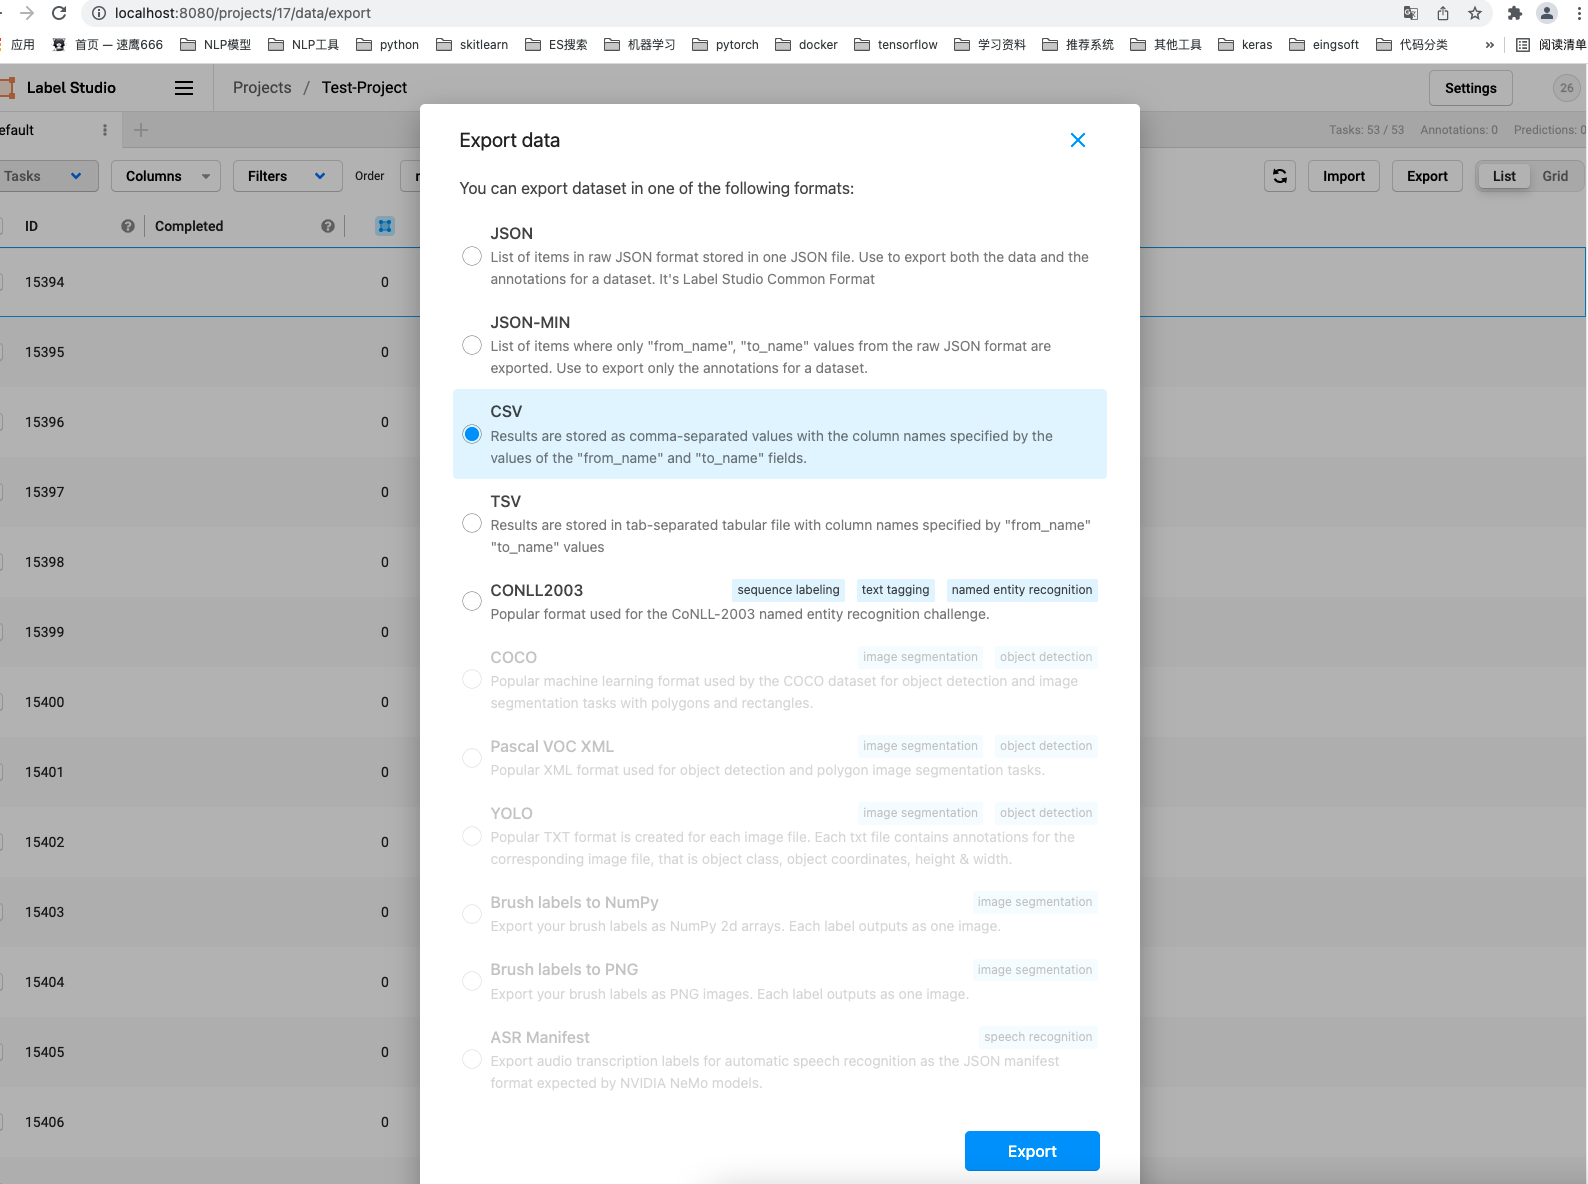Open the reading list icon
1588x1184 pixels.
coord(1523,45)
